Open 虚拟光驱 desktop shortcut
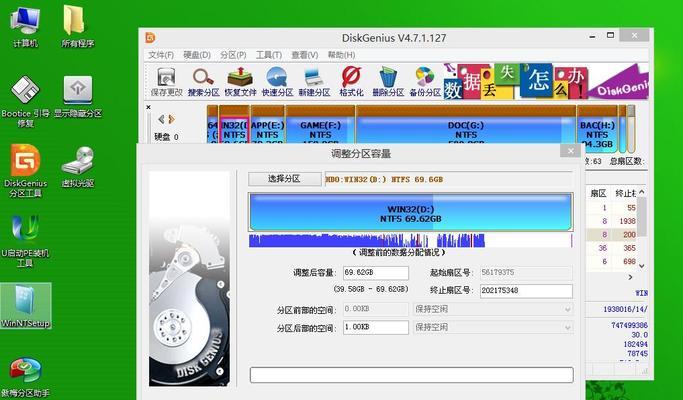This screenshot has width=683, height=400. pyautogui.click(x=78, y=166)
